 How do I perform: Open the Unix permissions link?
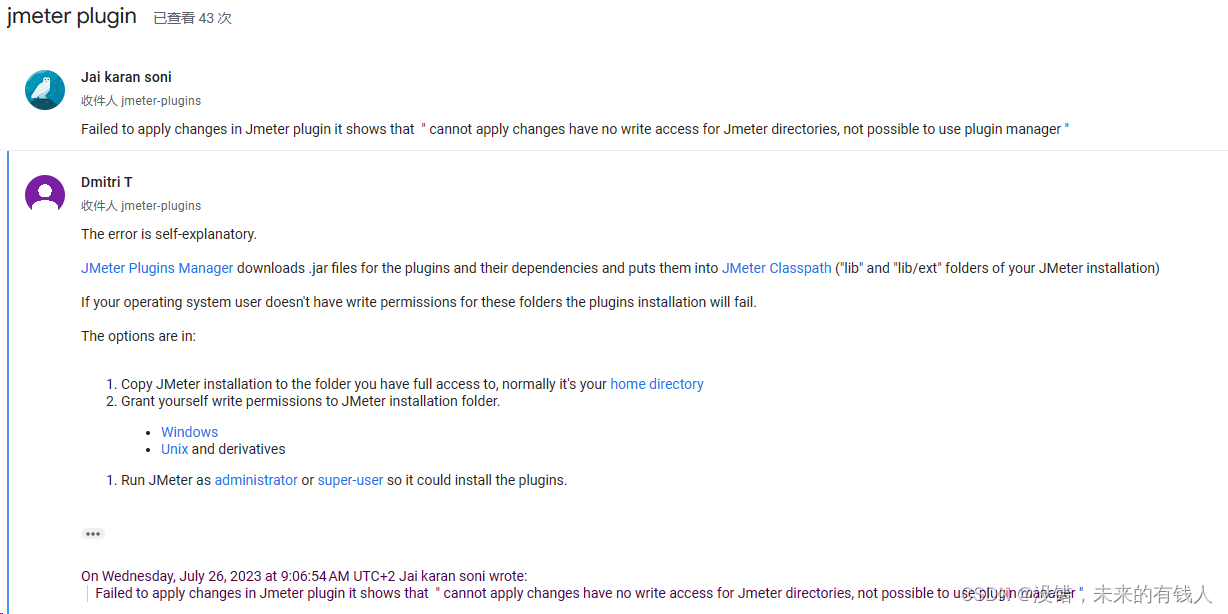pos(174,449)
